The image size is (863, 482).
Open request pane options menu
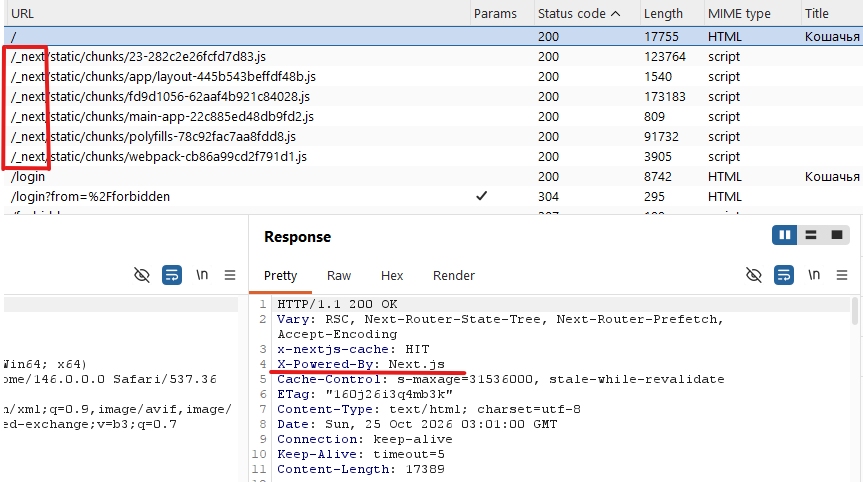pos(230,275)
